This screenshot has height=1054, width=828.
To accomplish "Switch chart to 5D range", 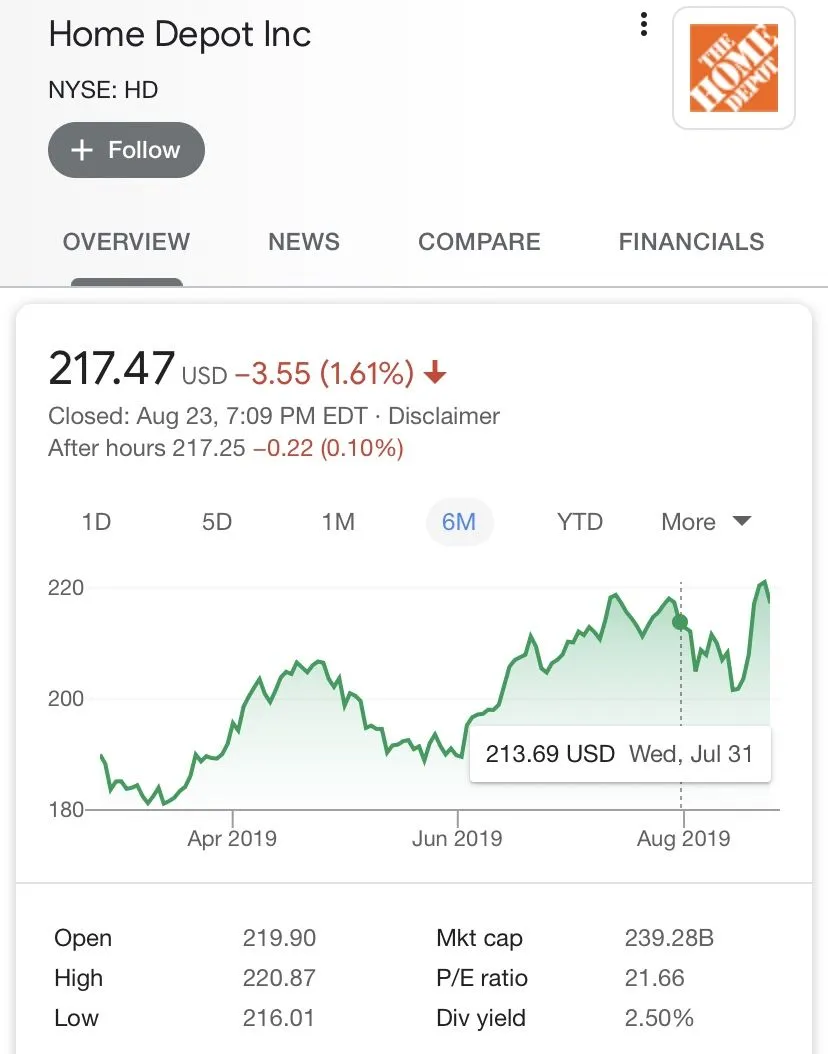I will (x=217, y=522).
